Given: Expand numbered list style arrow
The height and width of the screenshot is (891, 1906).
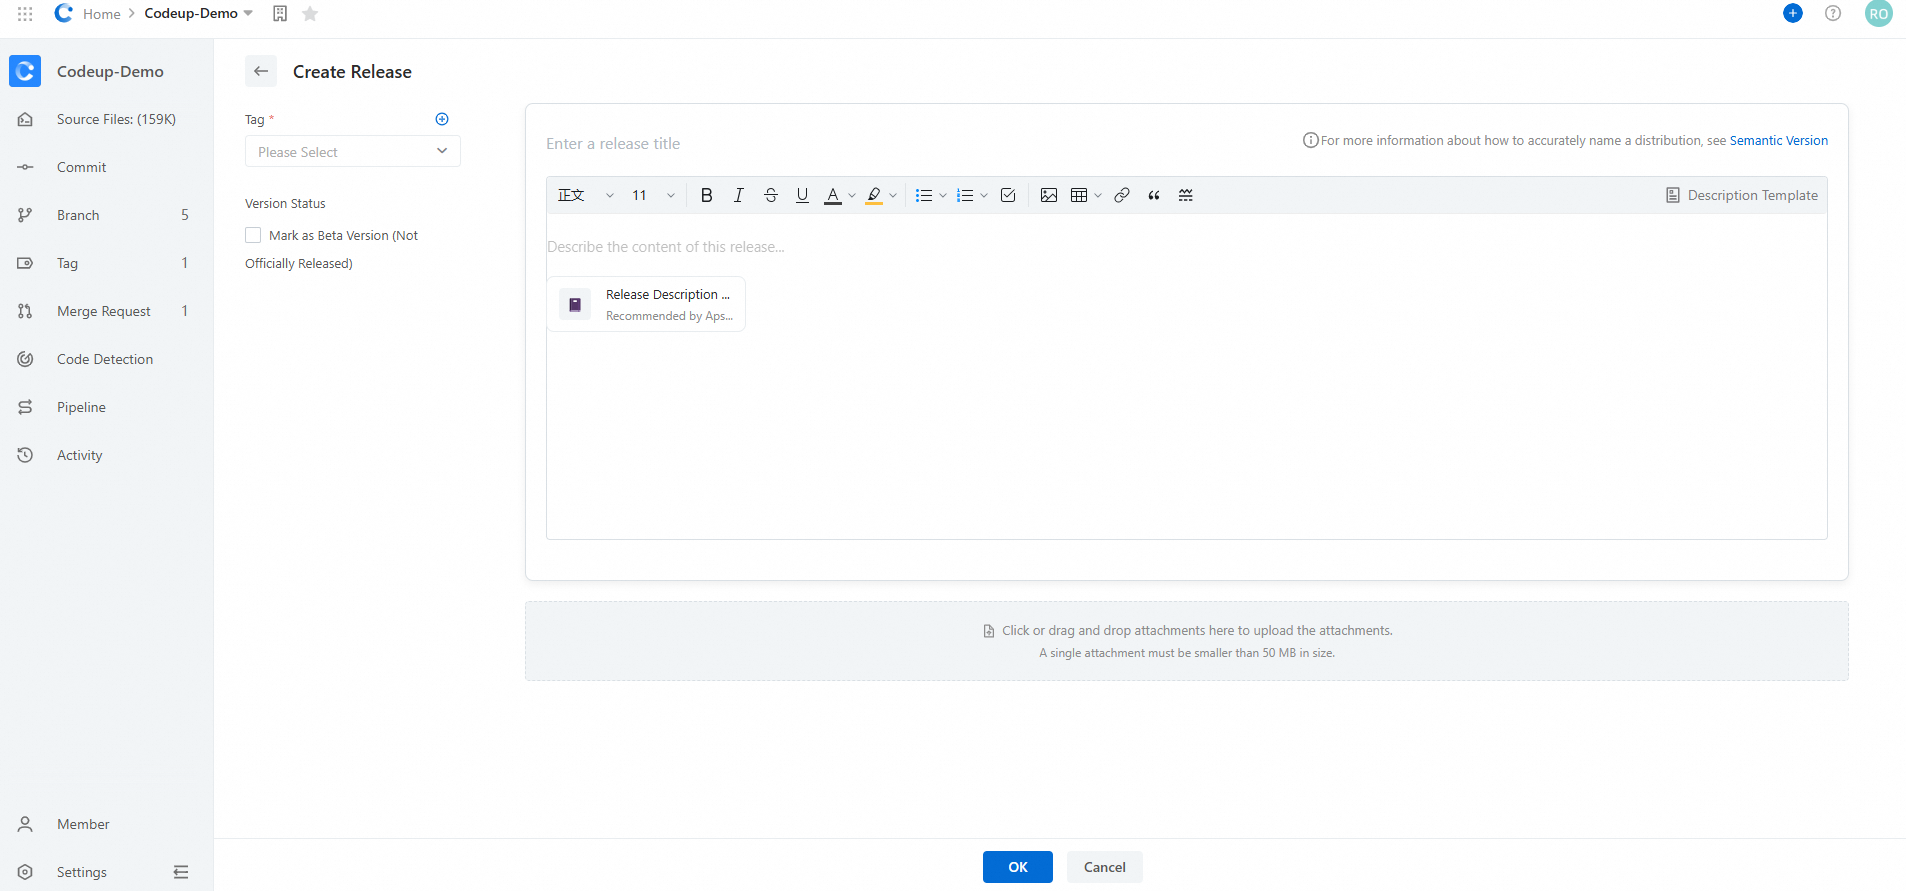Looking at the screenshot, I should point(984,195).
